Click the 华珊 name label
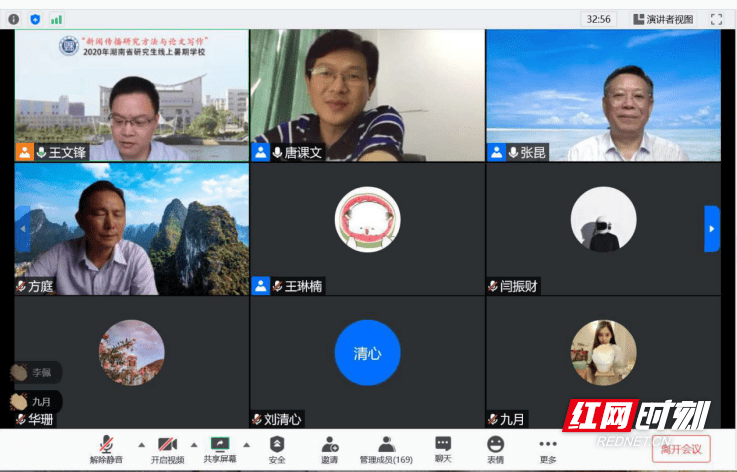Viewport: 737px width, 472px height. pos(40,419)
